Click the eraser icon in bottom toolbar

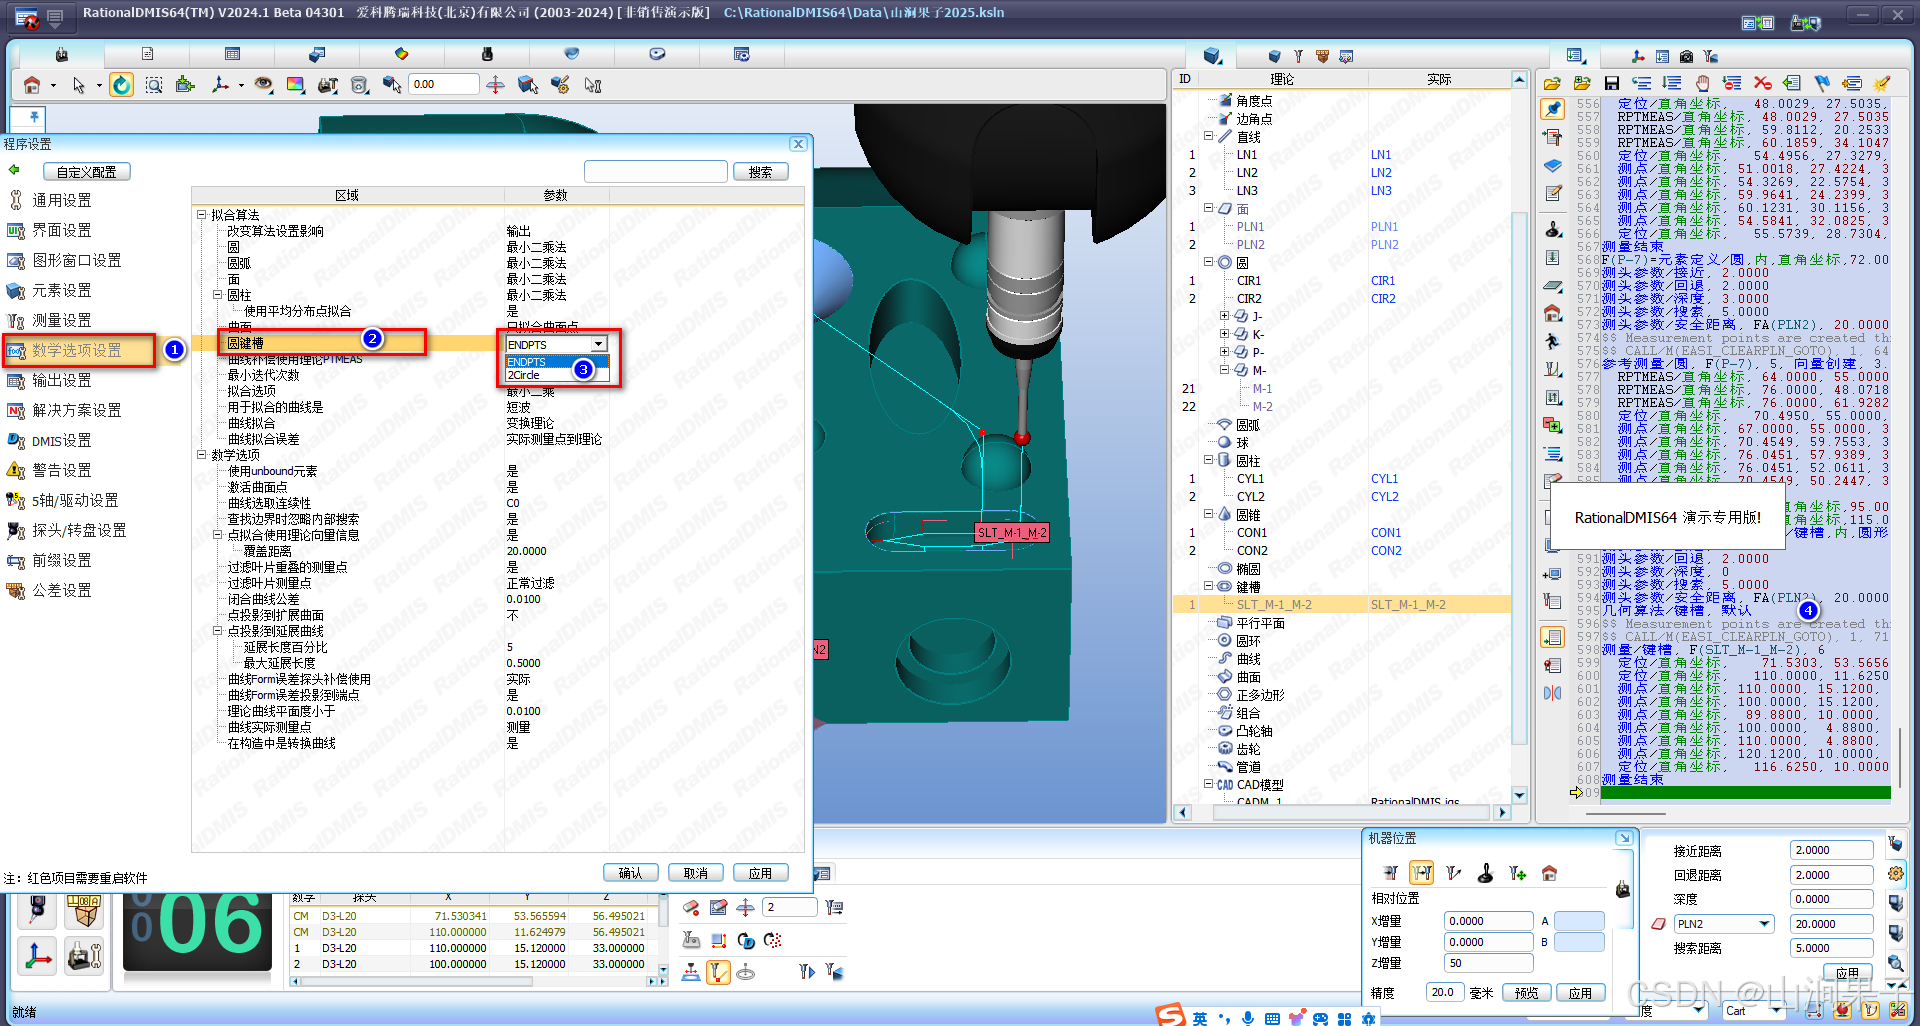(x=690, y=907)
